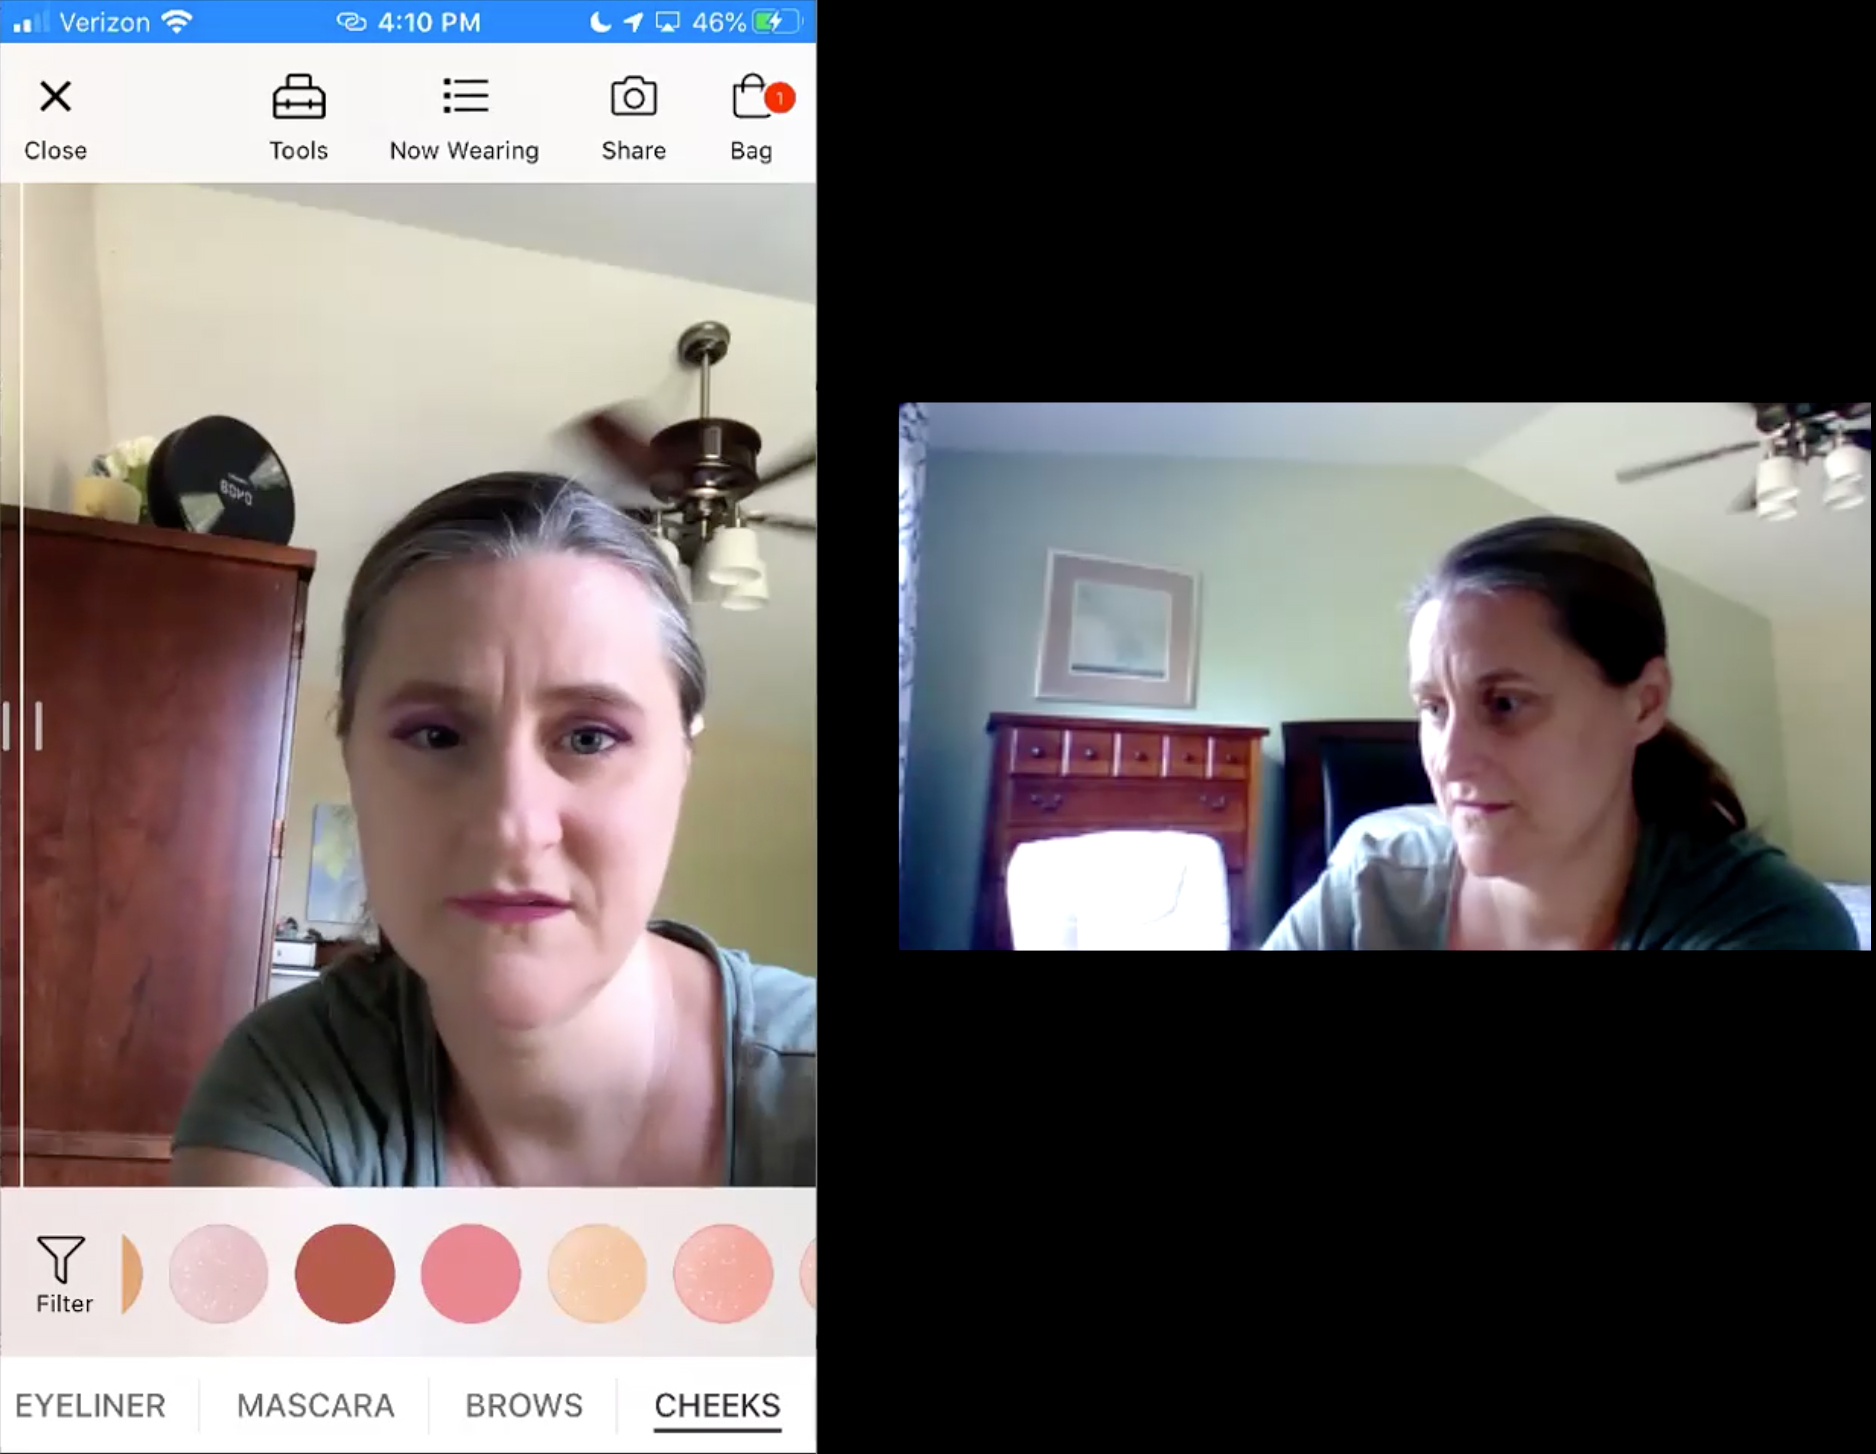Tap the Share camera icon
The width and height of the screenshot is (1876, 1454).
coord(633,117)
